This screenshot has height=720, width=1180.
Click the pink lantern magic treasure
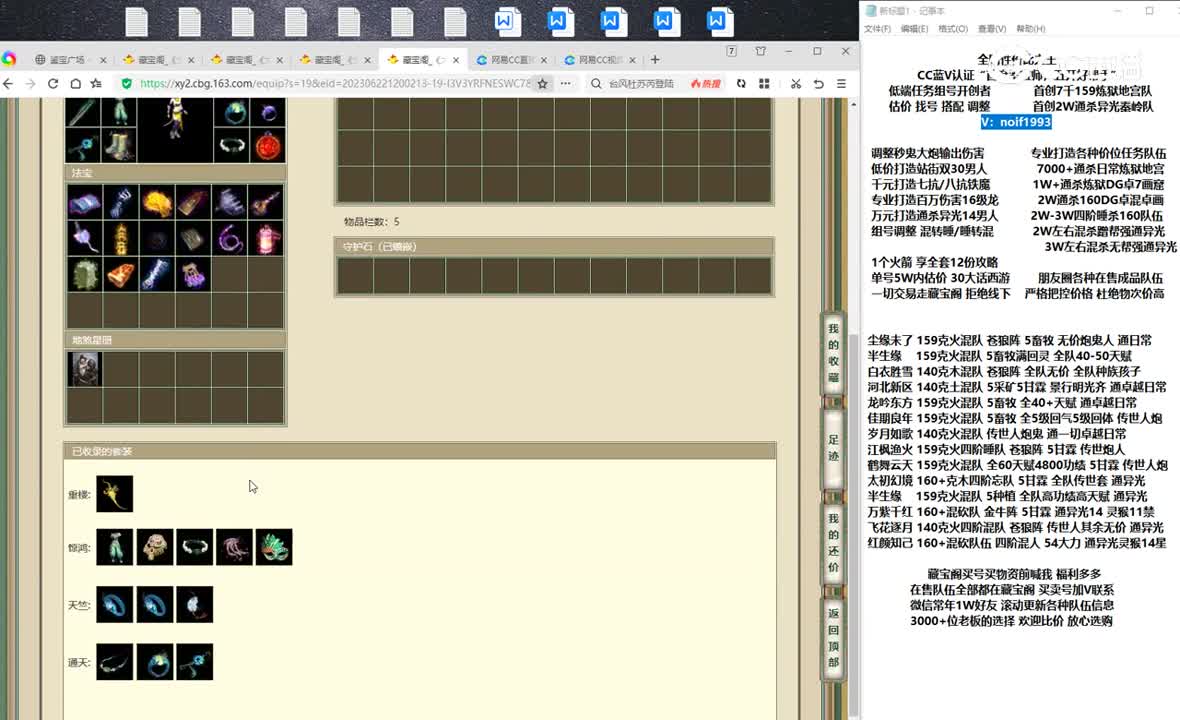point(266,239)
